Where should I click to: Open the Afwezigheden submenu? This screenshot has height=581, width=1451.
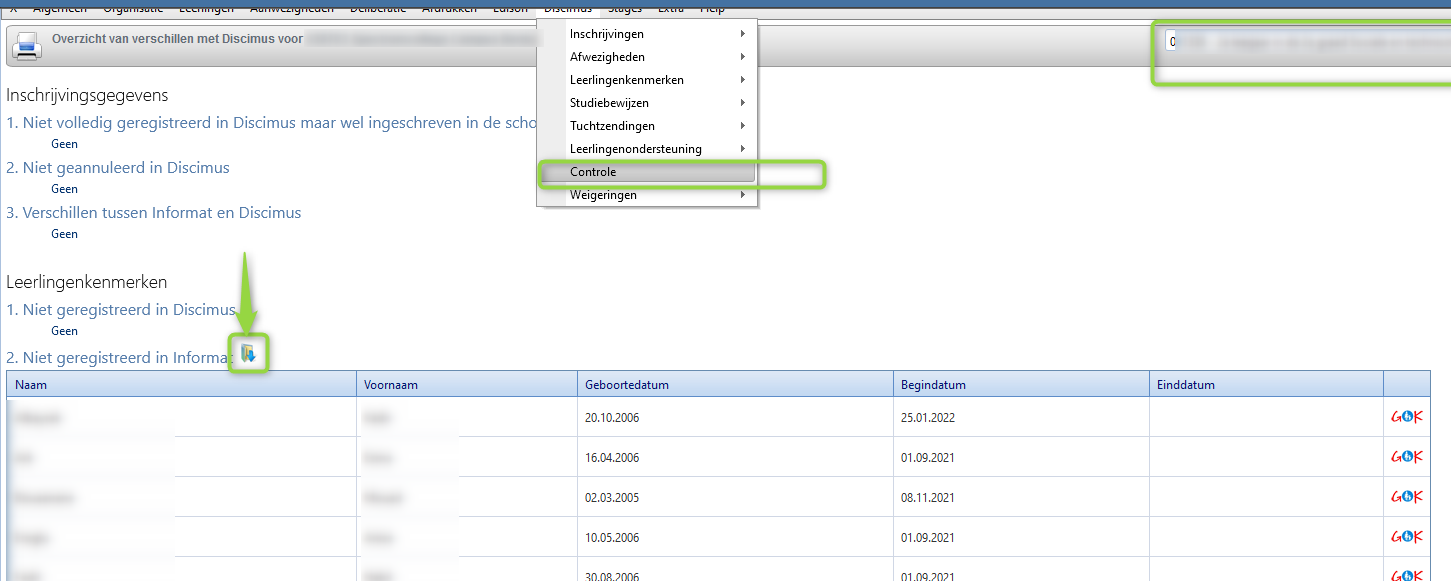coord(647,57)
